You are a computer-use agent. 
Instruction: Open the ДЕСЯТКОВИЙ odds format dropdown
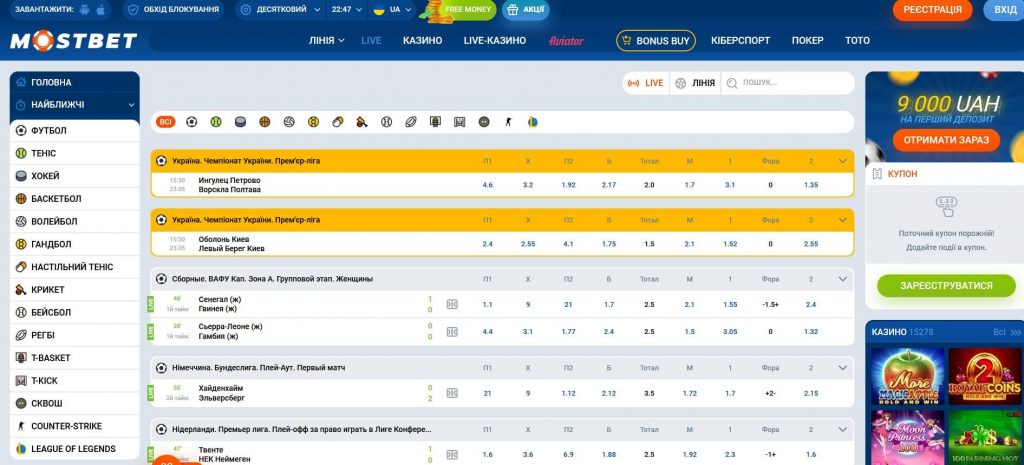coord(281,10)
